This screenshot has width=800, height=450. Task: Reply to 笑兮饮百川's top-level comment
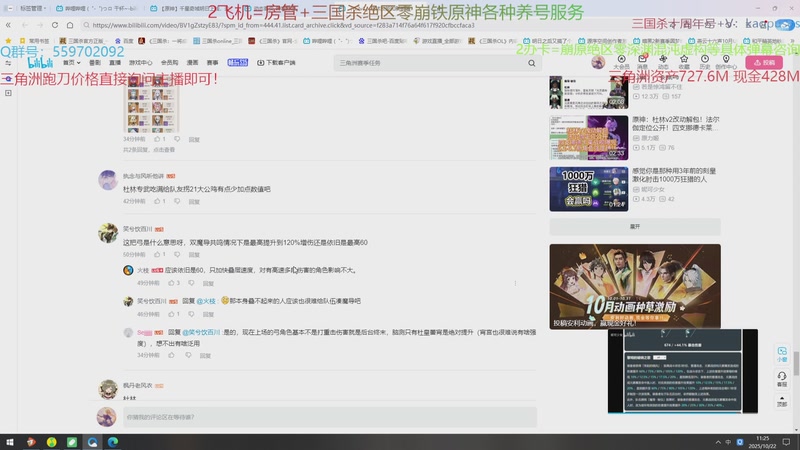click(x=194, y=255)
